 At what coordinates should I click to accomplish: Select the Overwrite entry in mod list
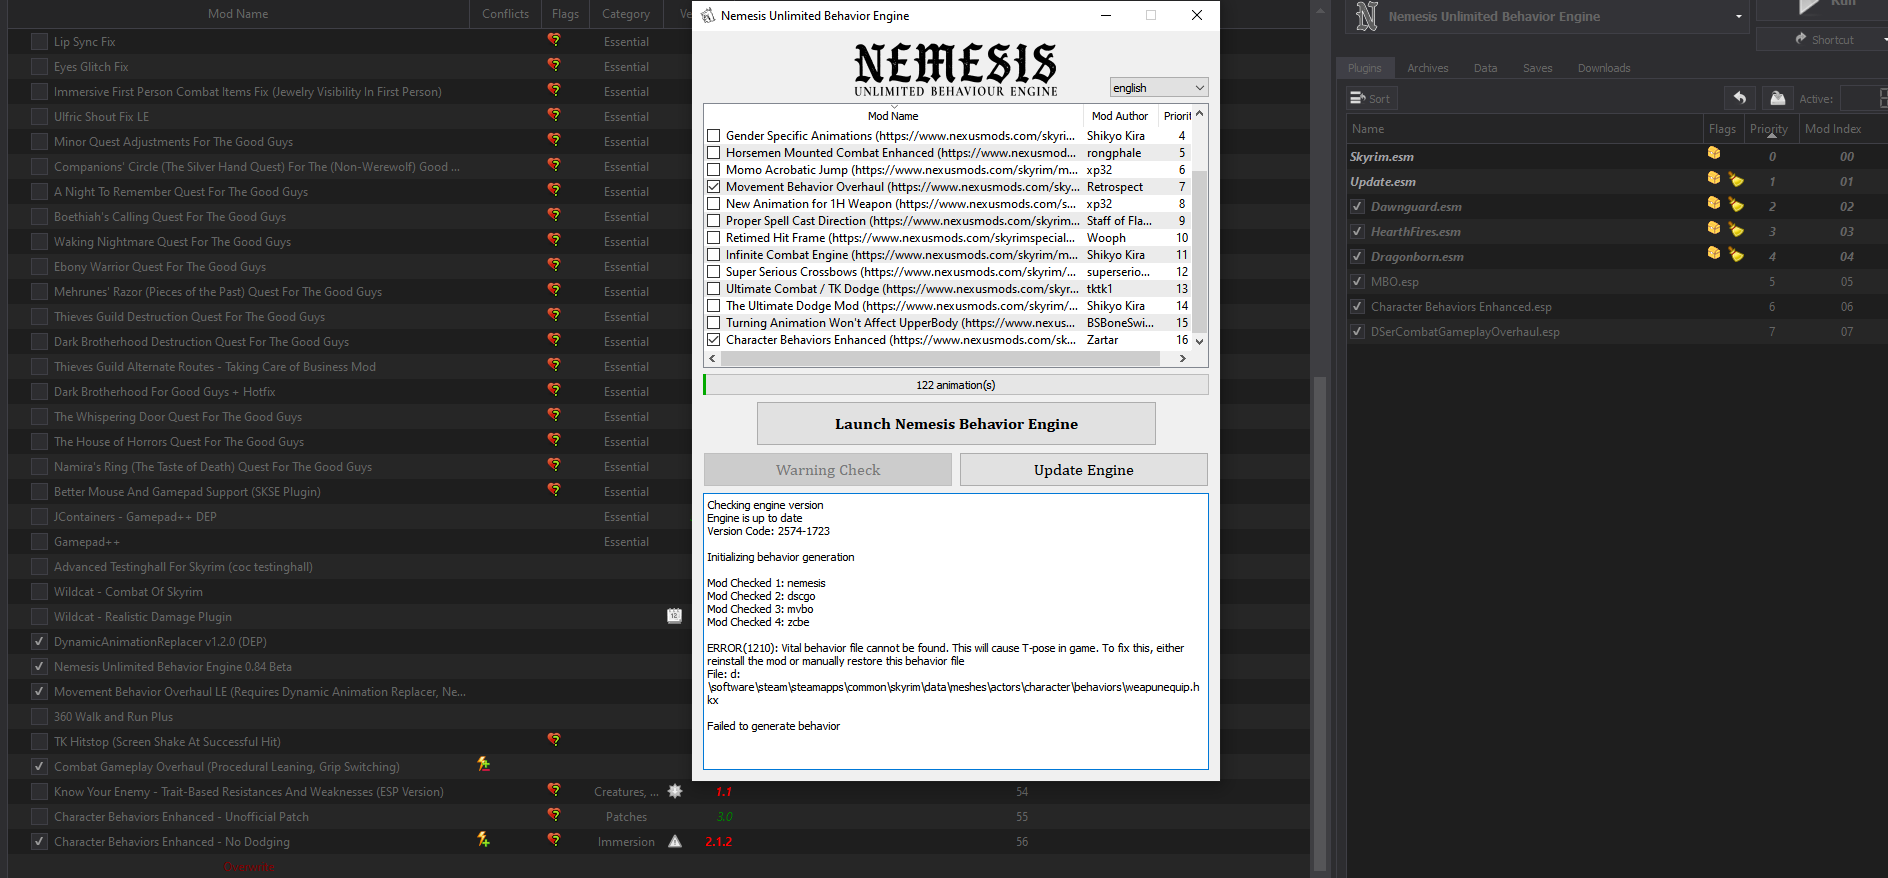(248, 867)
